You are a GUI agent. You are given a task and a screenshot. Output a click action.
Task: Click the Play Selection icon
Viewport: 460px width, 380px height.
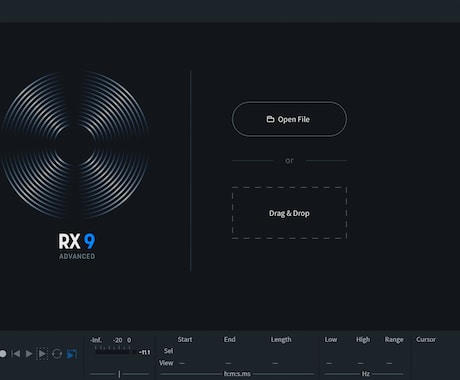pos(42,354)
